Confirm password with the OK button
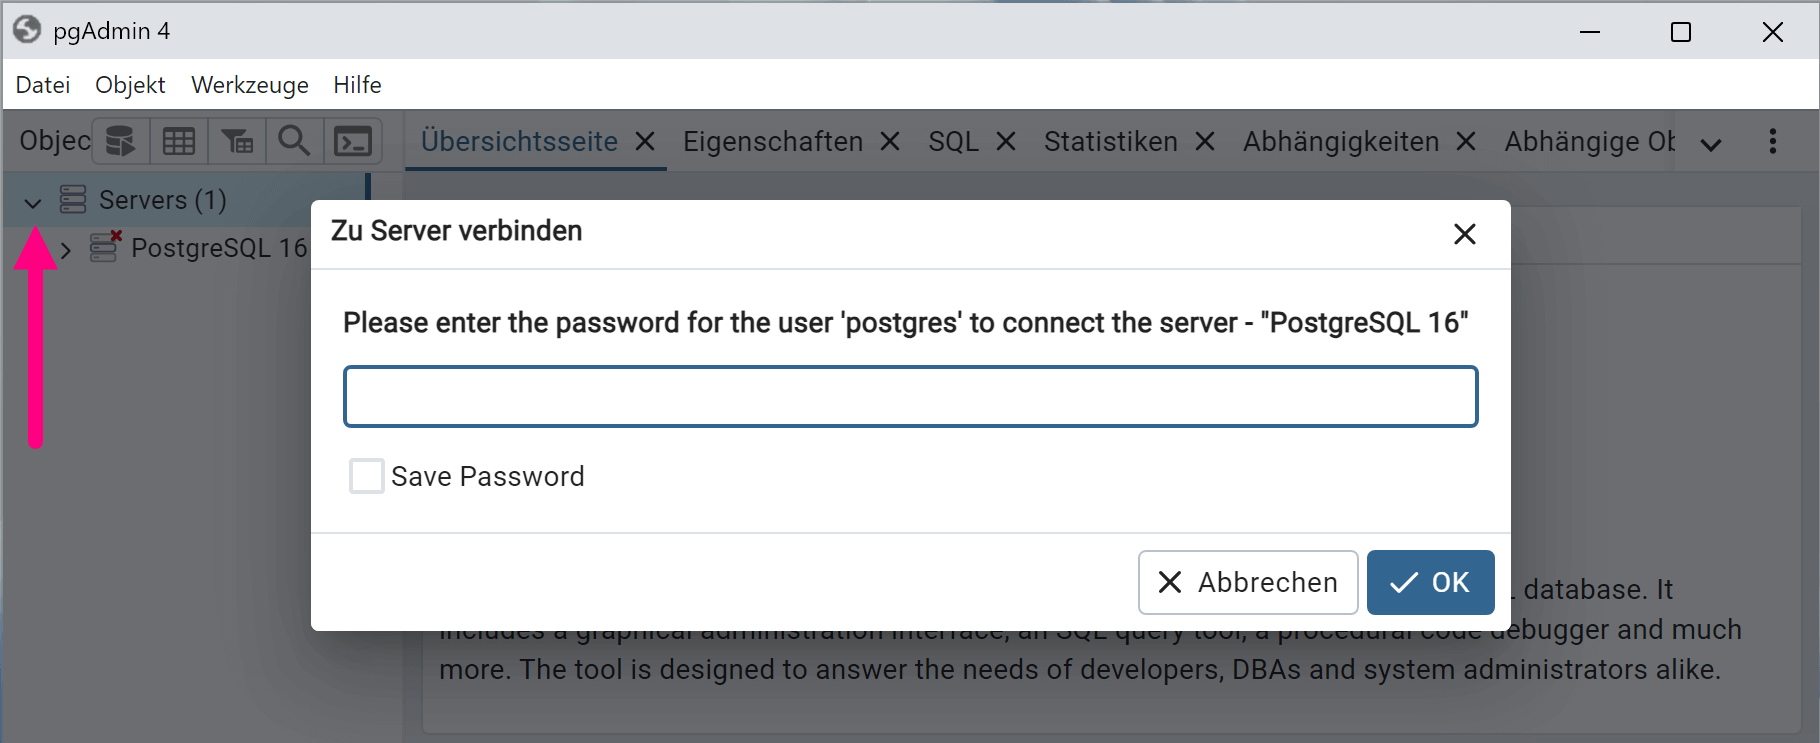The height and width of the screenshot is (743, 1820). coord(1430,582)
